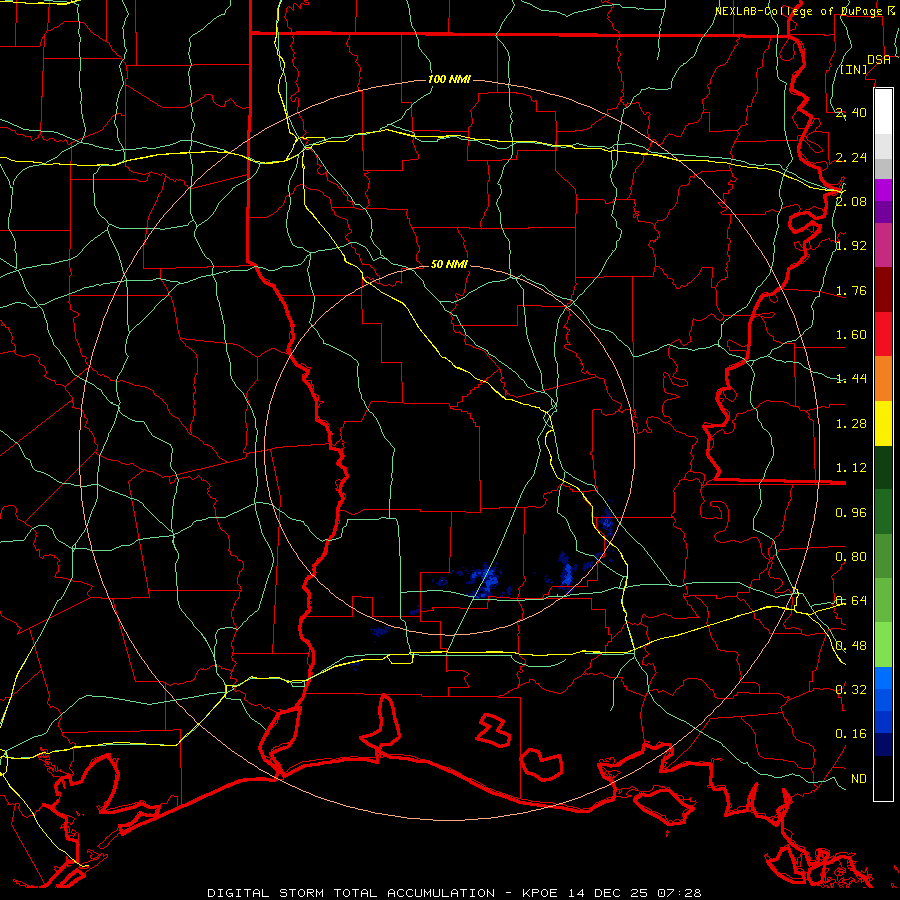Click the white swatch at 2.40

883,112
